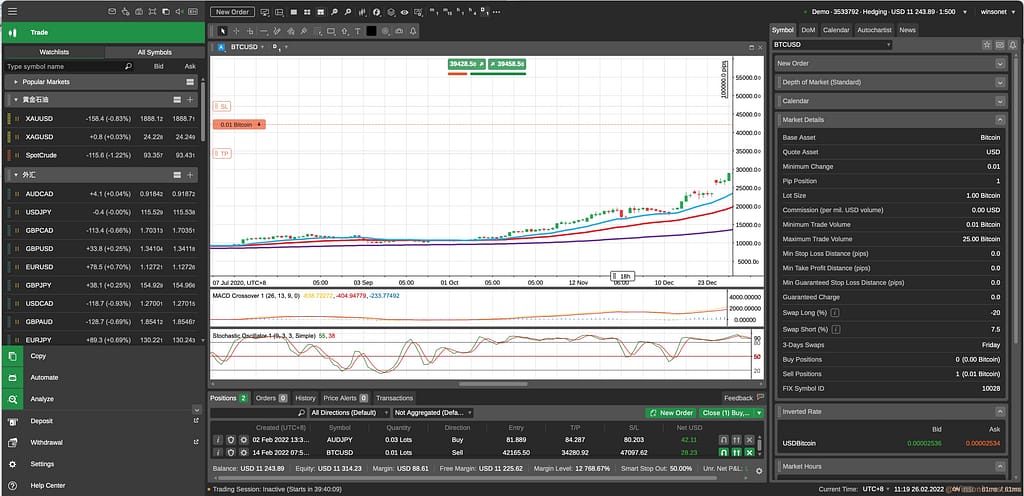Screen dimensions: 1024x496
Task: Switch to the History tab
Action: pyautogui.click(x=305, y=398)
